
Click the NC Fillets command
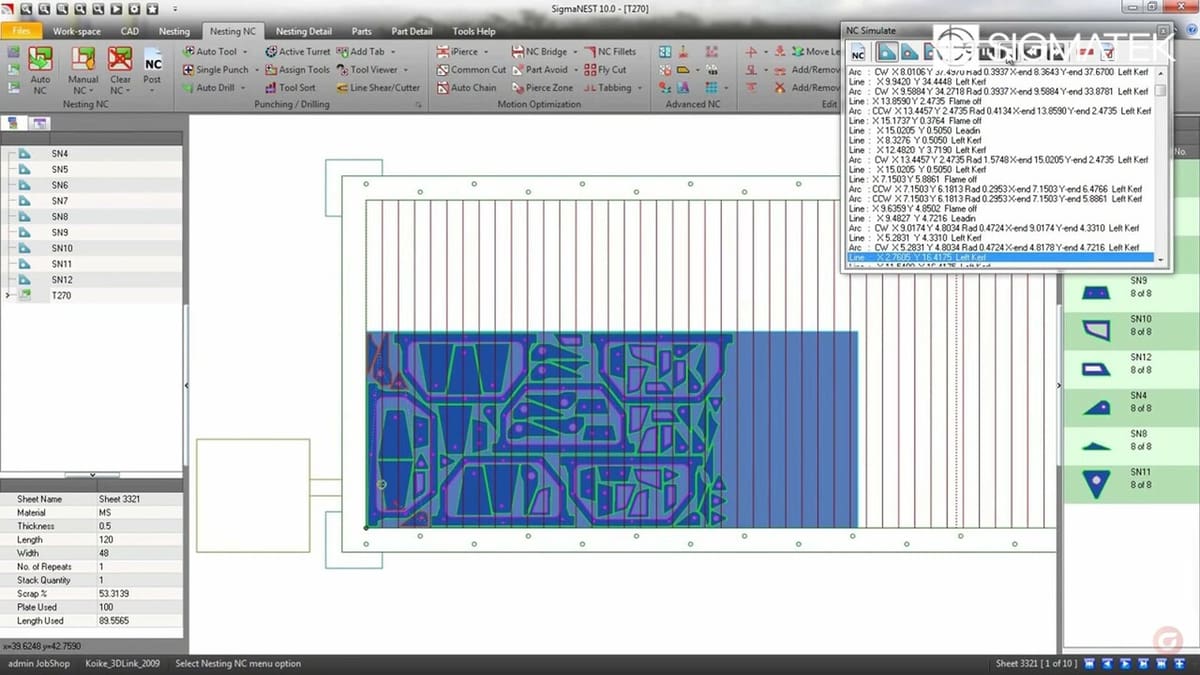(x=610, y=52)
